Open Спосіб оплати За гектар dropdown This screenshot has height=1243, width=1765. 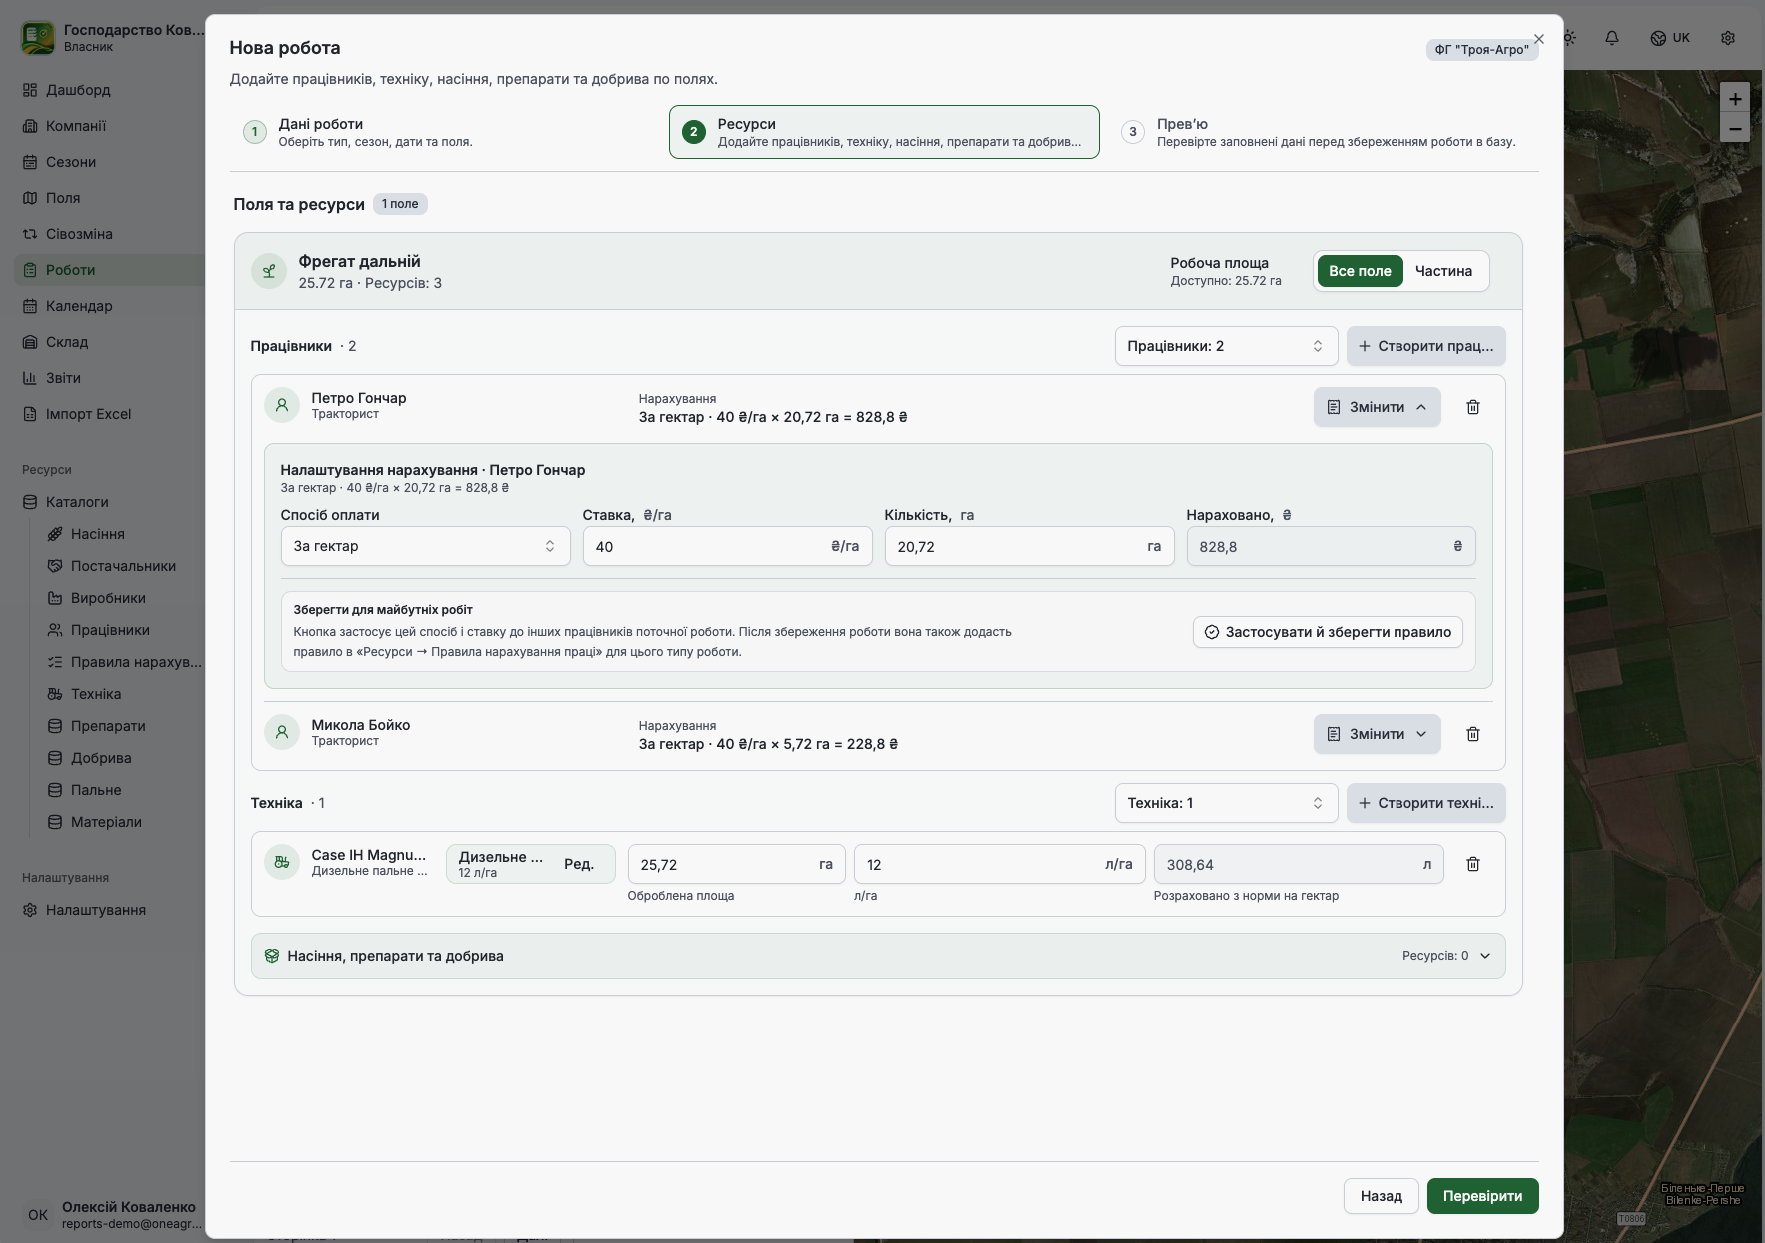click(425, 546)
